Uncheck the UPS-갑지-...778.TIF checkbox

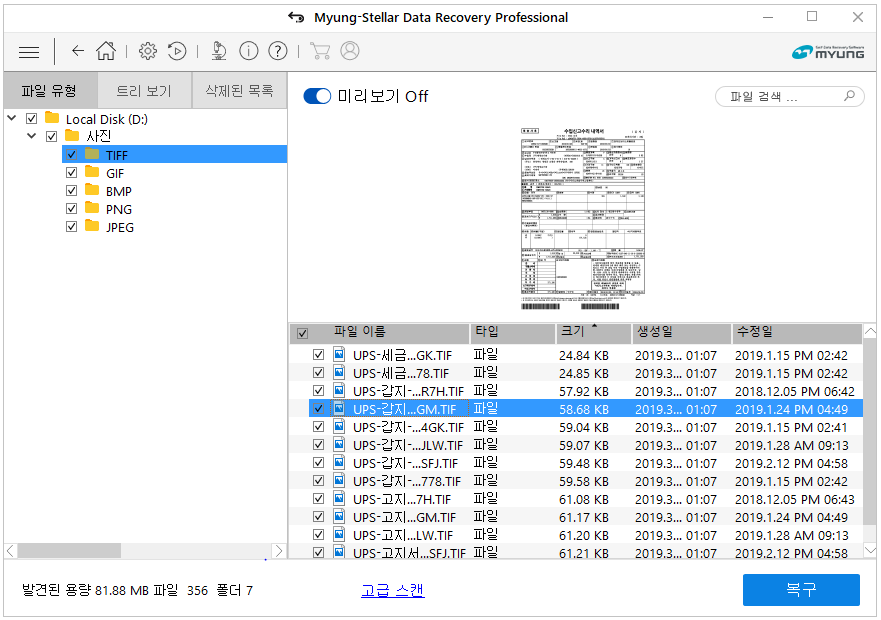point(319,481)
